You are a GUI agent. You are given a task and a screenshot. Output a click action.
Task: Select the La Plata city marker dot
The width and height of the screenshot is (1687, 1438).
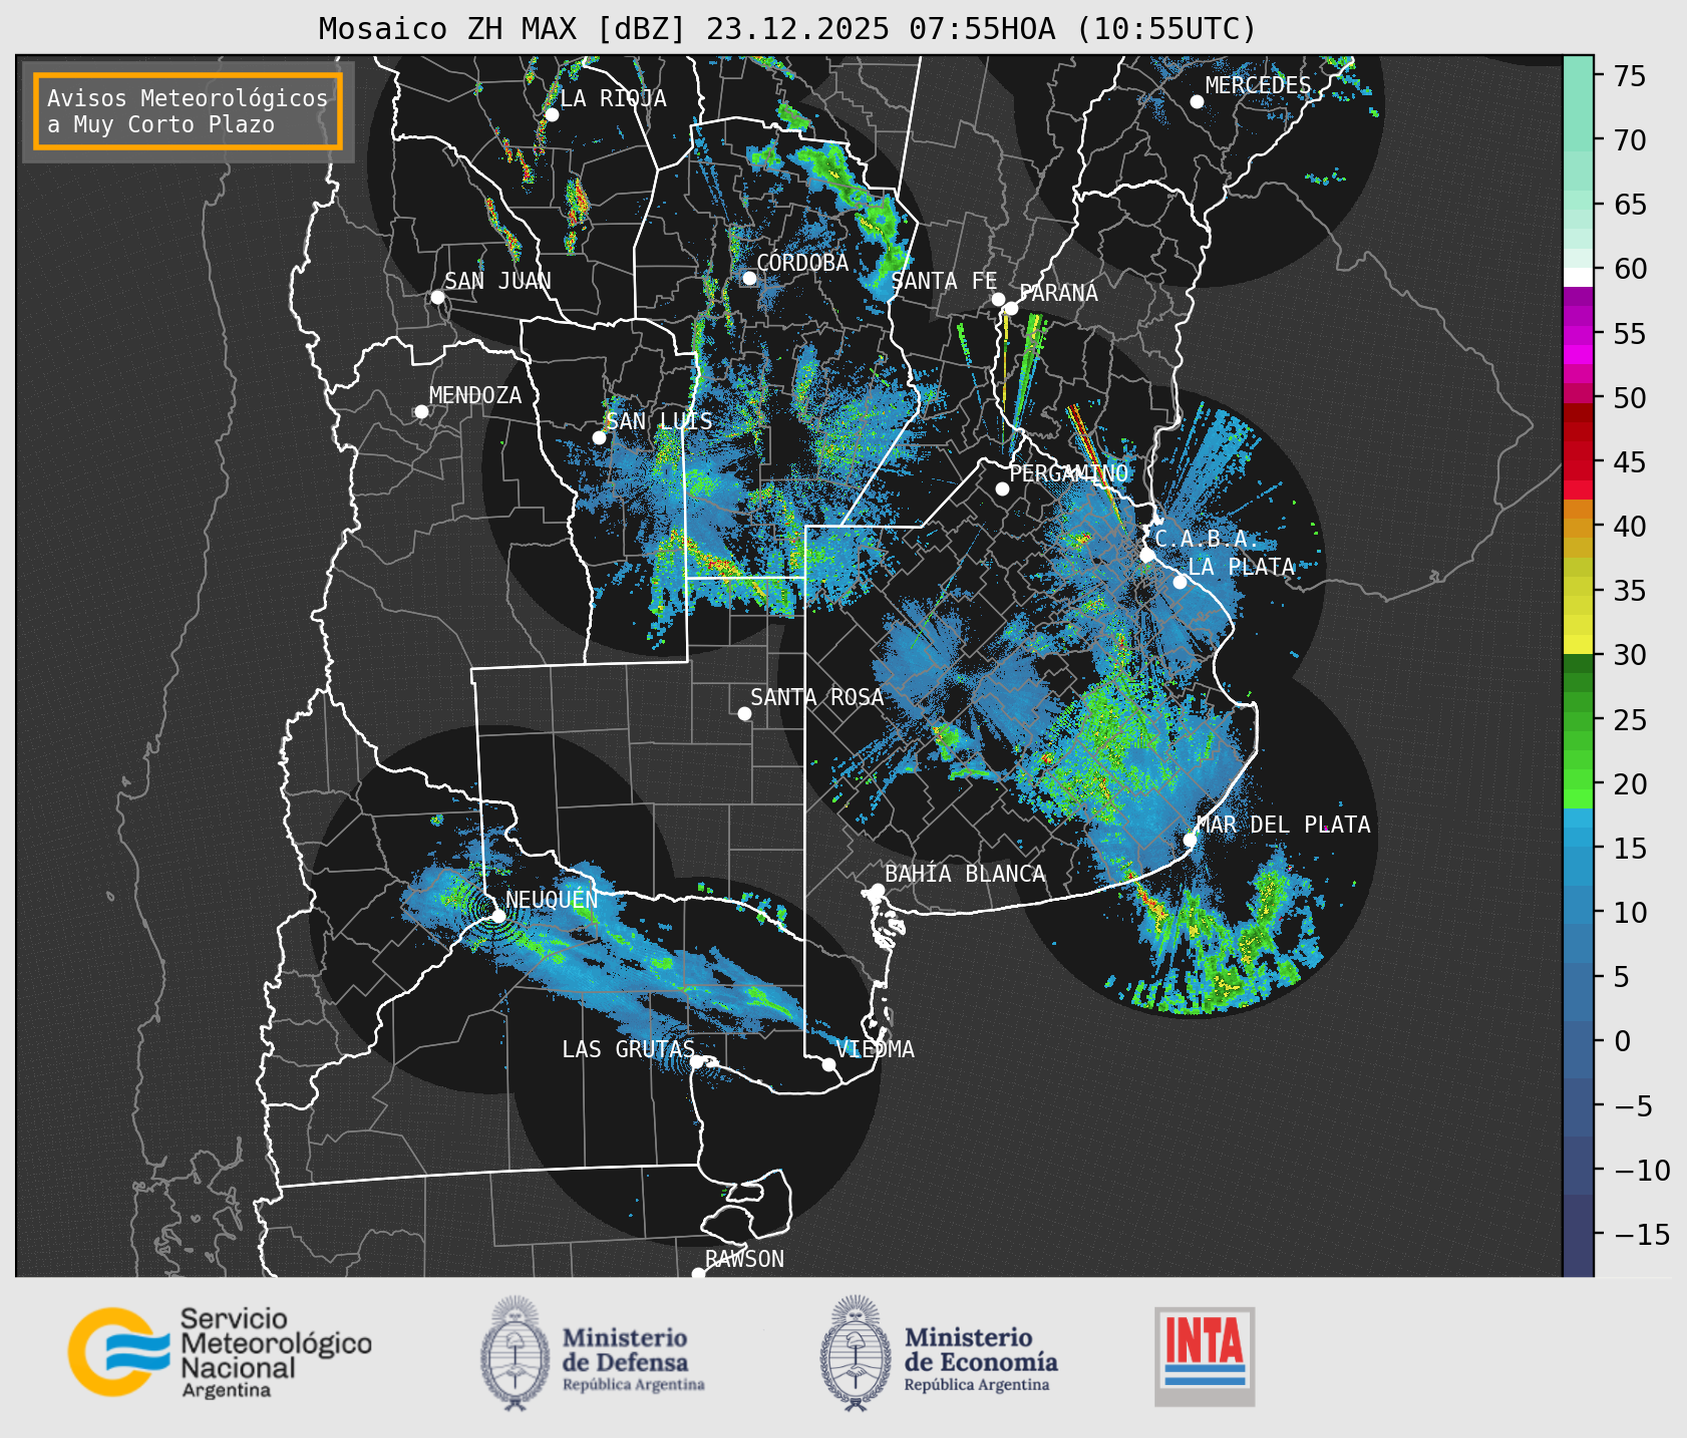tap(1180, 582)
